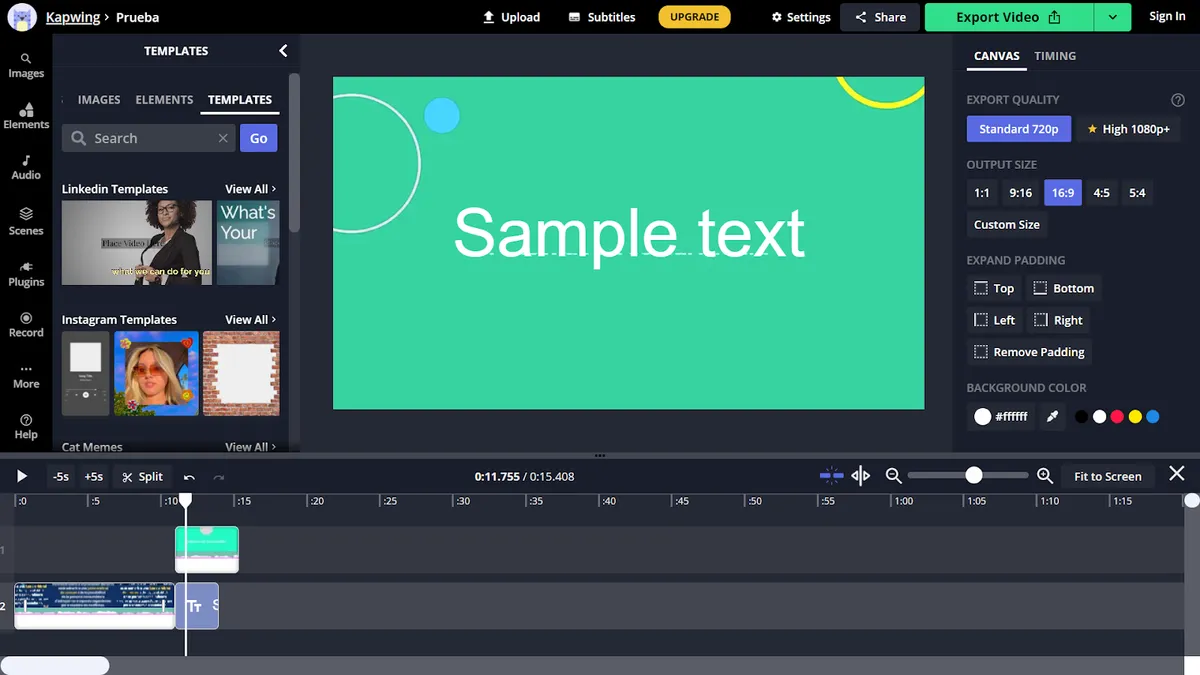The image size is (1200, 675).
Task: View All Instagram Templates
Action: coord(250,320)
